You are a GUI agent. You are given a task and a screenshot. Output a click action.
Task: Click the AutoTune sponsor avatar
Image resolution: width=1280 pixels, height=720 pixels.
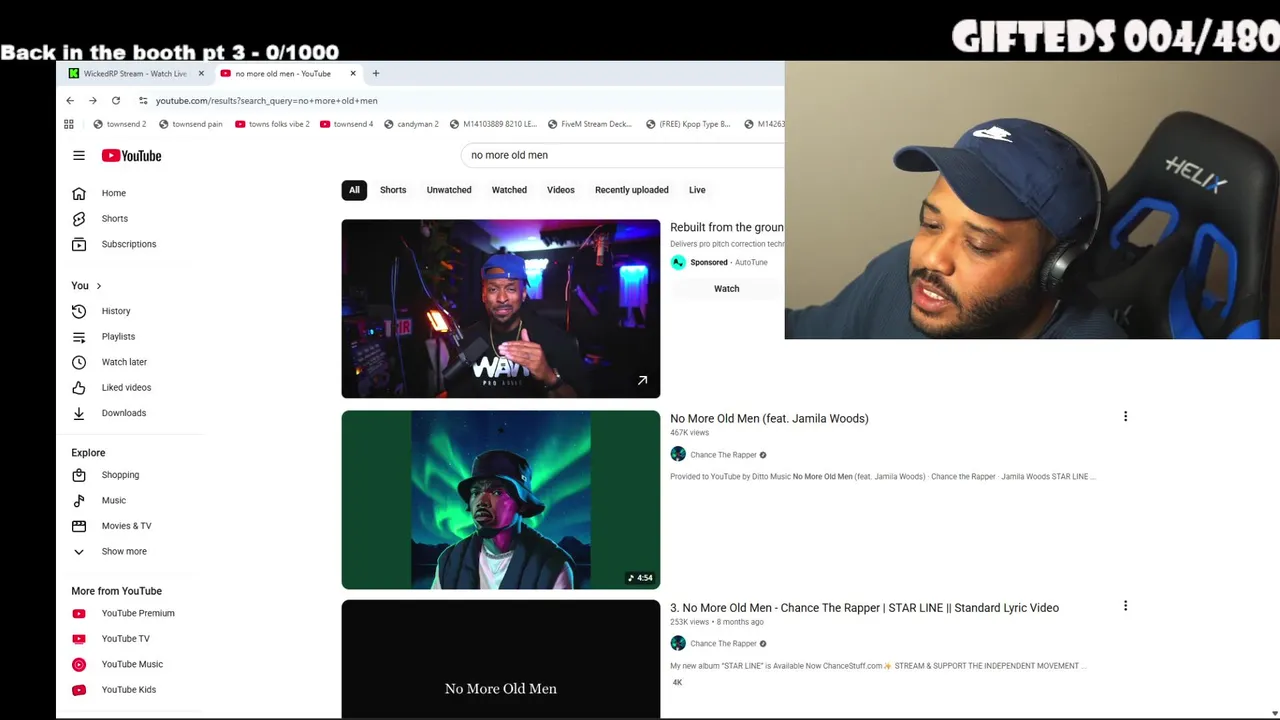click(678, 262)
